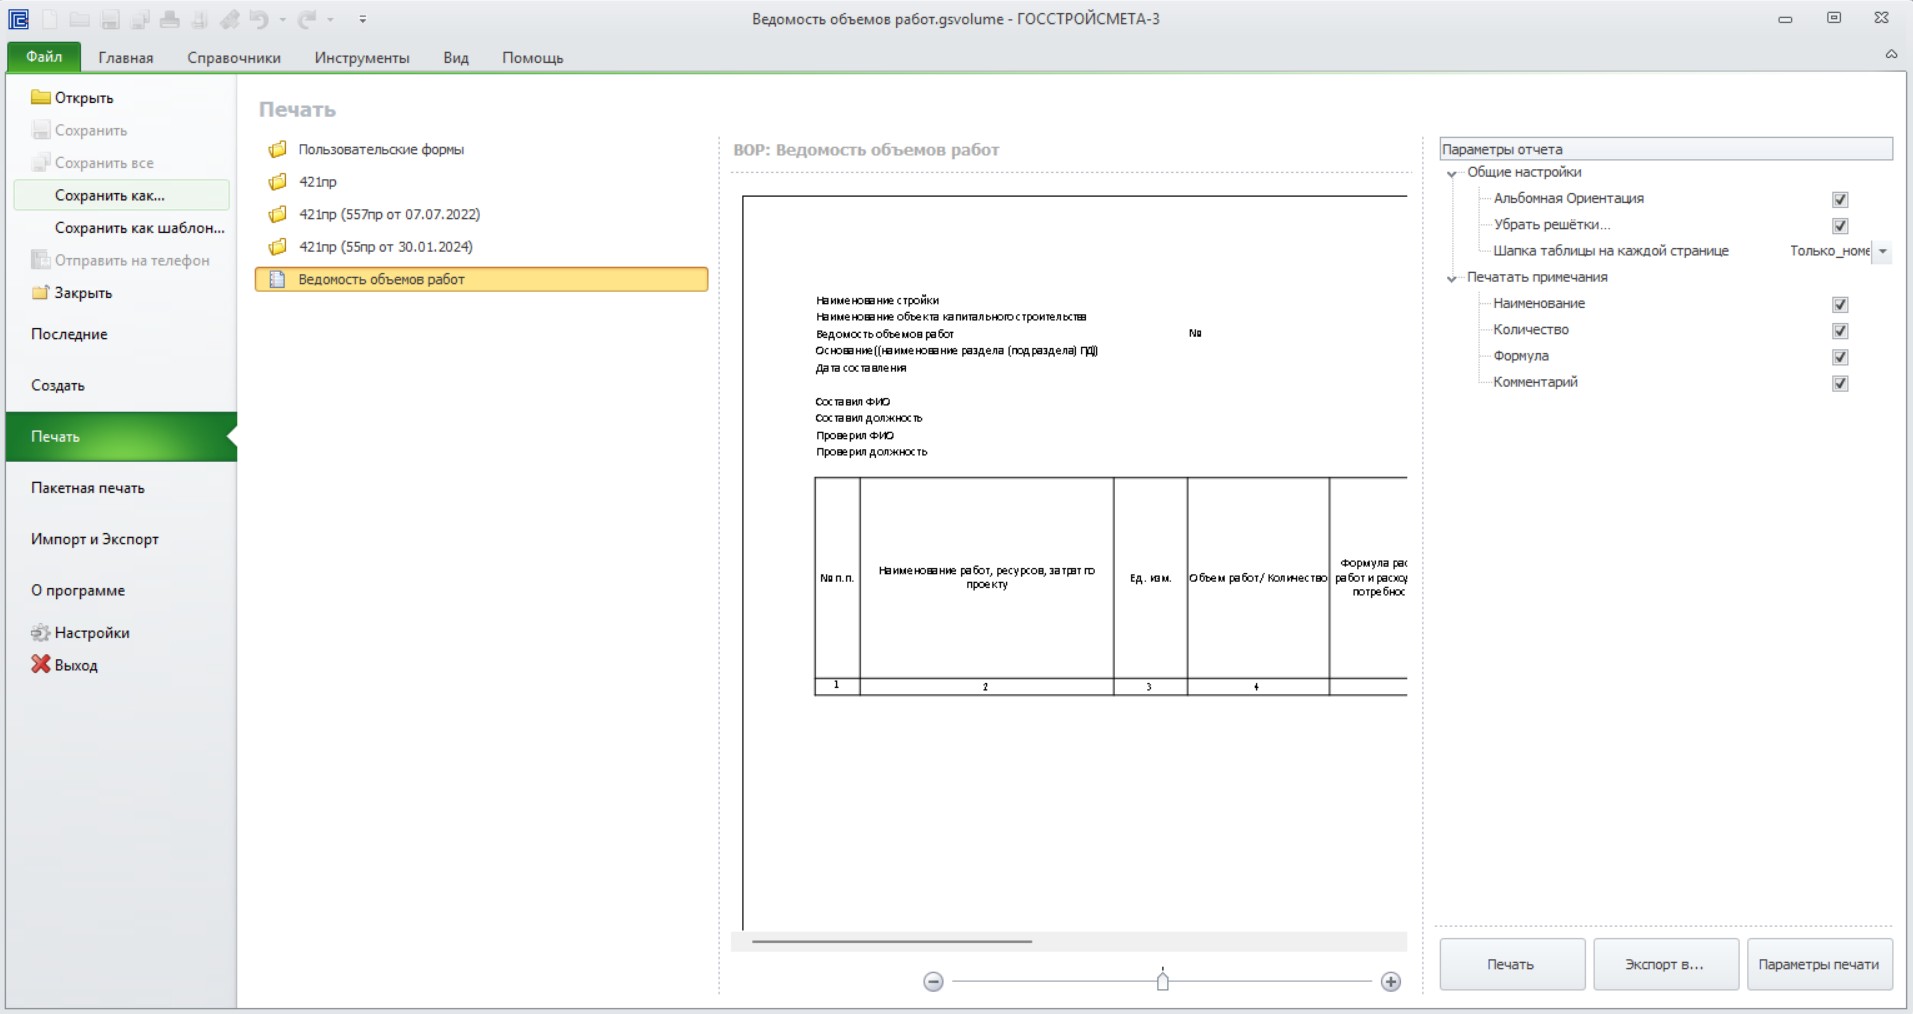
Task: Open Пакетная печать menu item
Action: pos(88,488)
